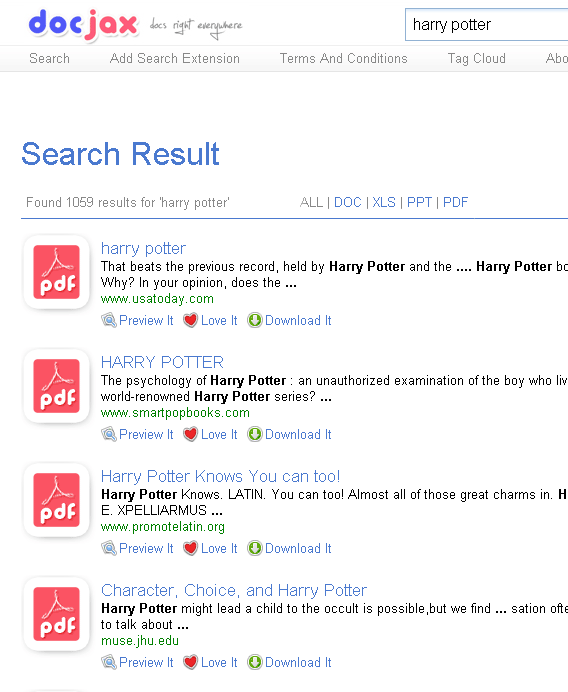Click heart icon in usatoday result

click(190, 320)
